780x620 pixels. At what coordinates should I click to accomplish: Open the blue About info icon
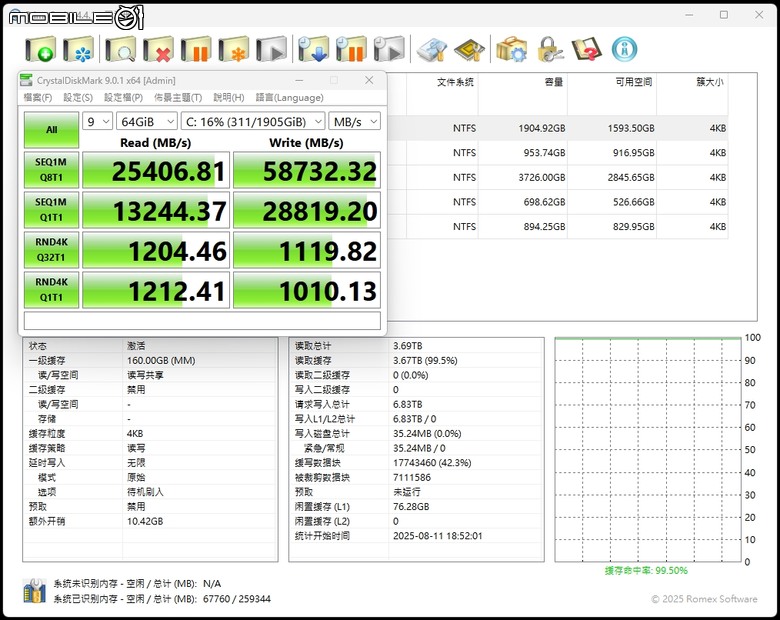pyautogui.click(x=624, y=49)
